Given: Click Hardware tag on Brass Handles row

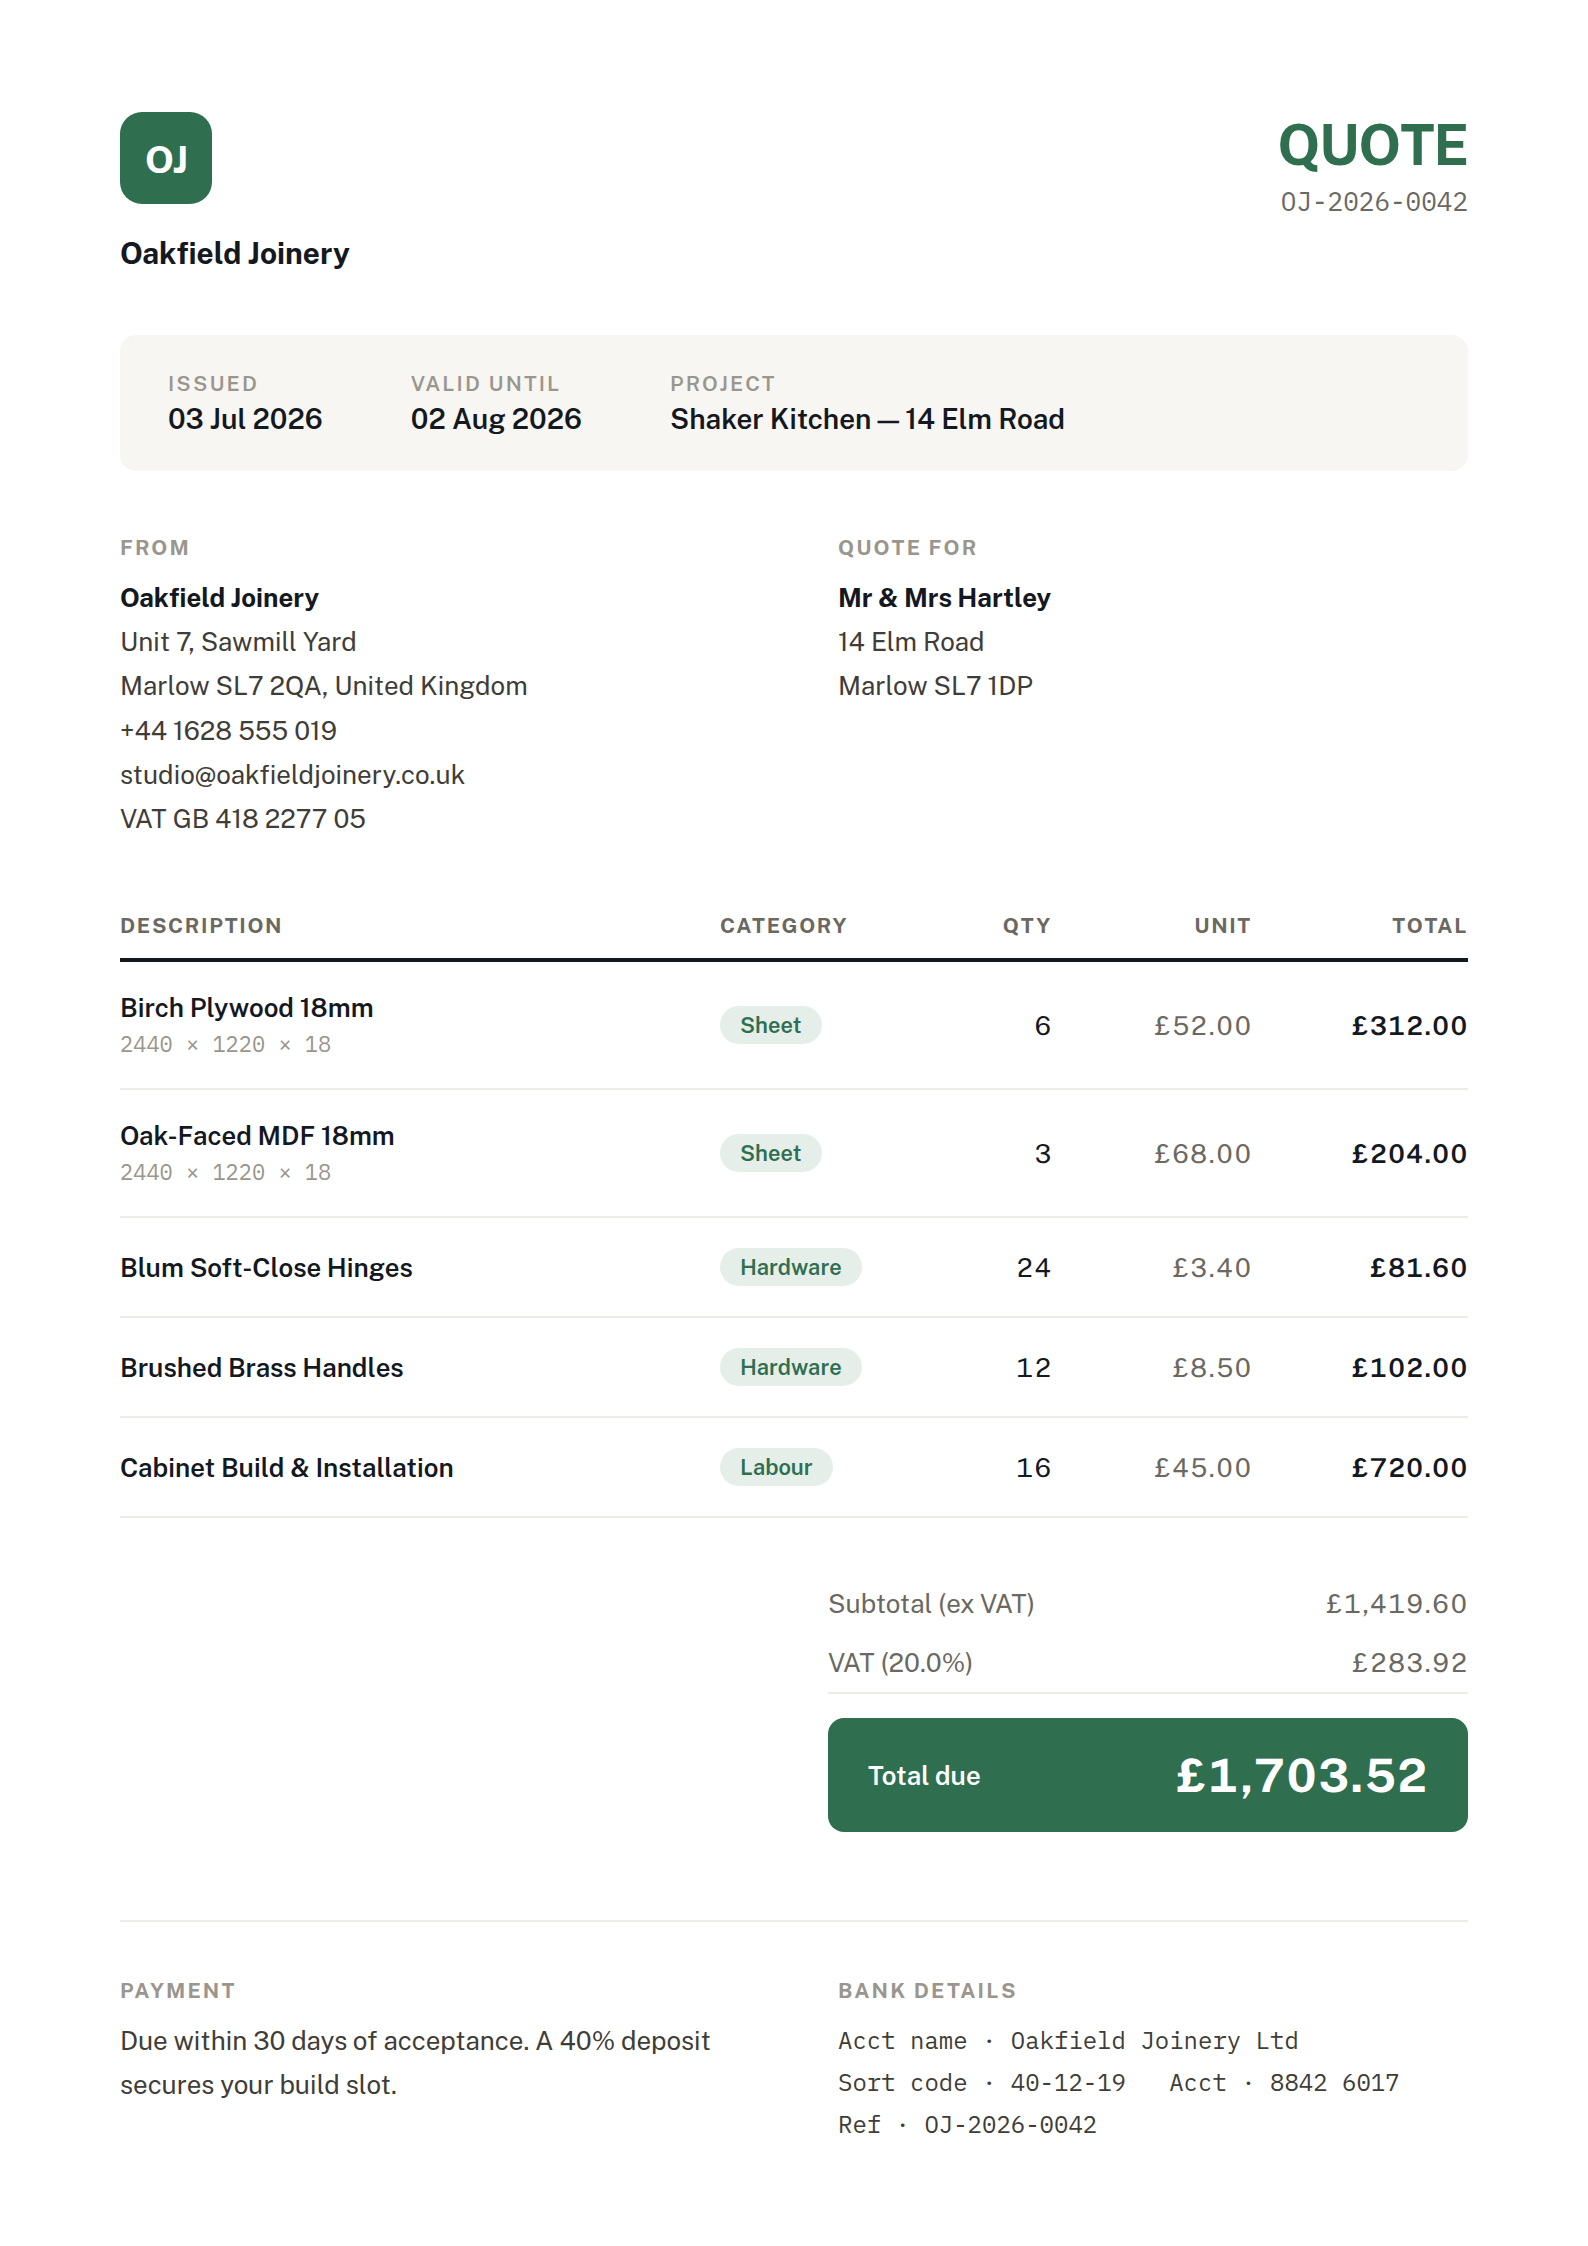Looking at the screenshot, I should point(790,1367).
